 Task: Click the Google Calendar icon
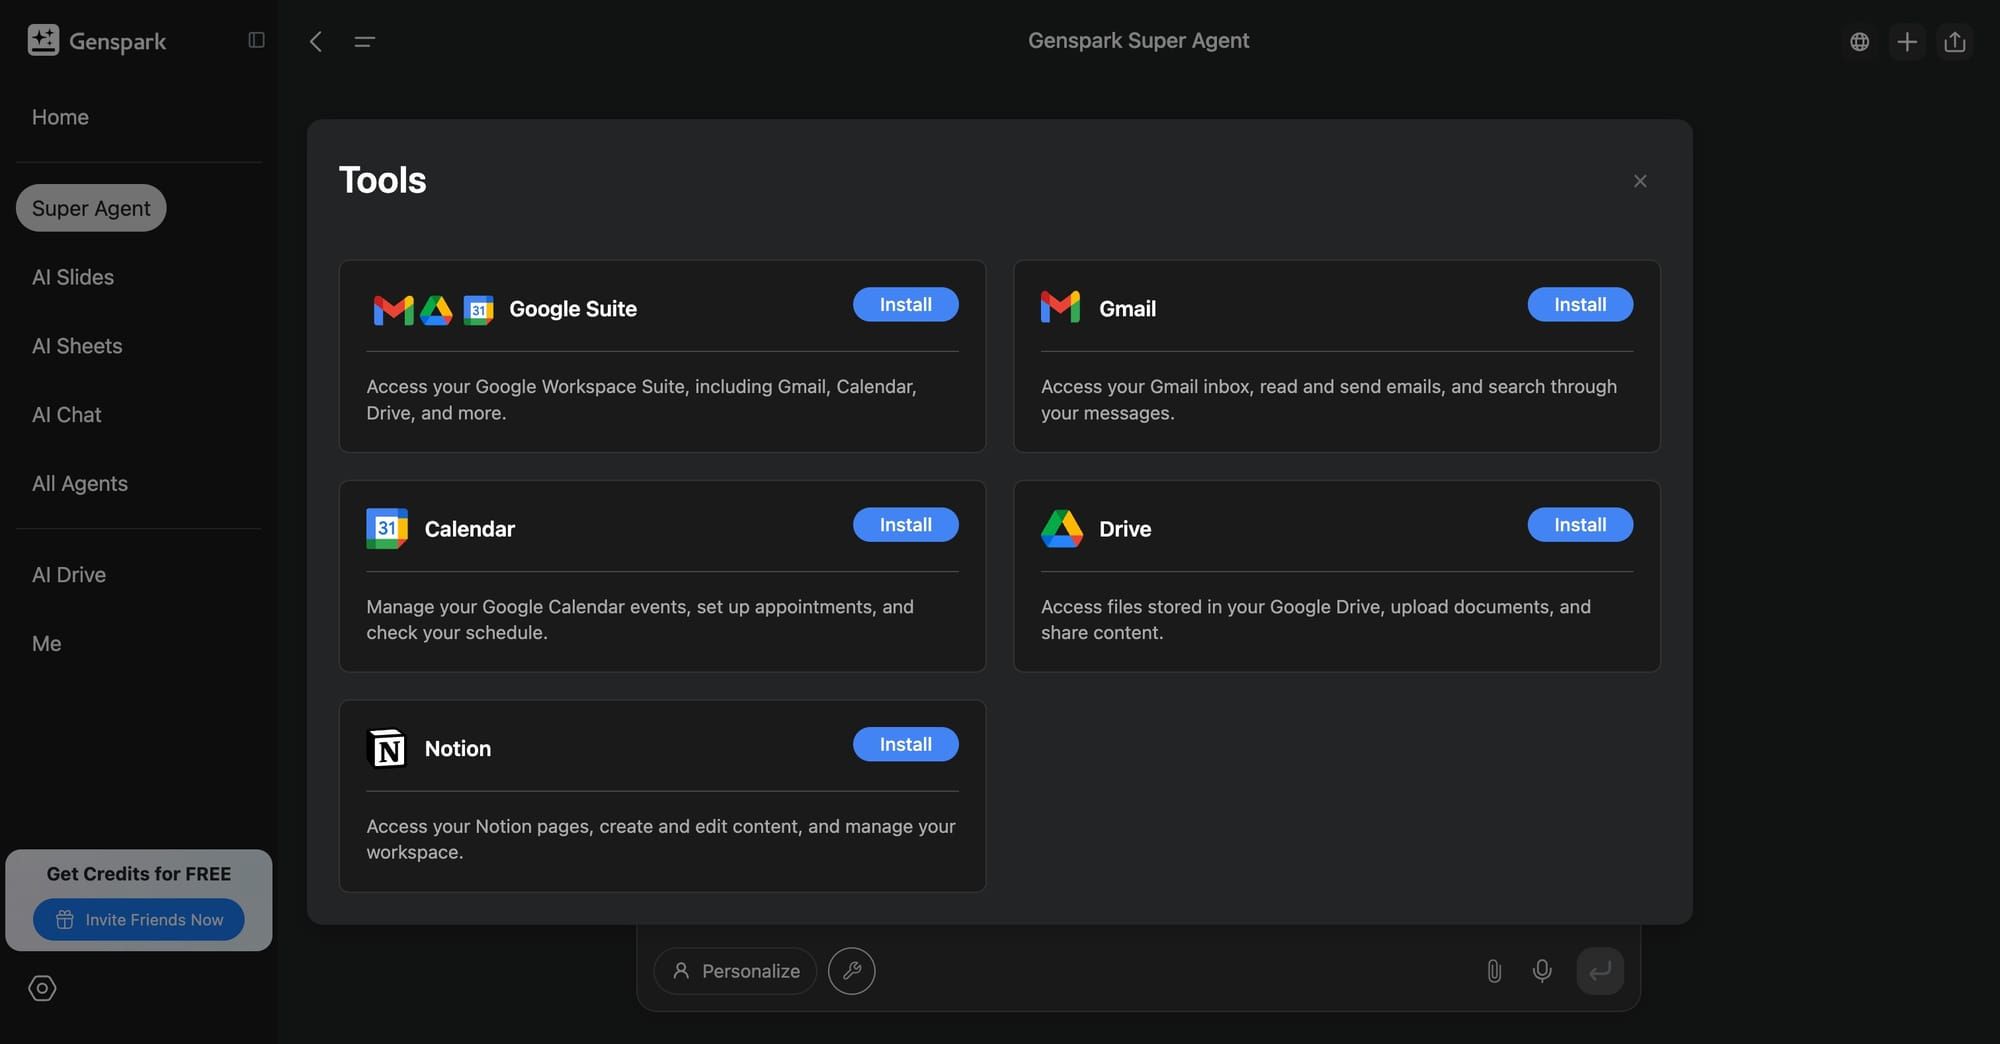pyautogui.click(x=387, y=528)
